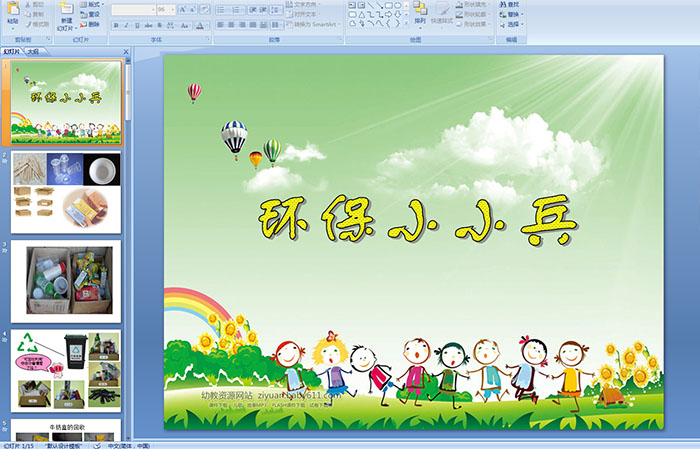Pick the triangle shape from shapes gallery
The image size is (700, 449).
click(361, 15)
